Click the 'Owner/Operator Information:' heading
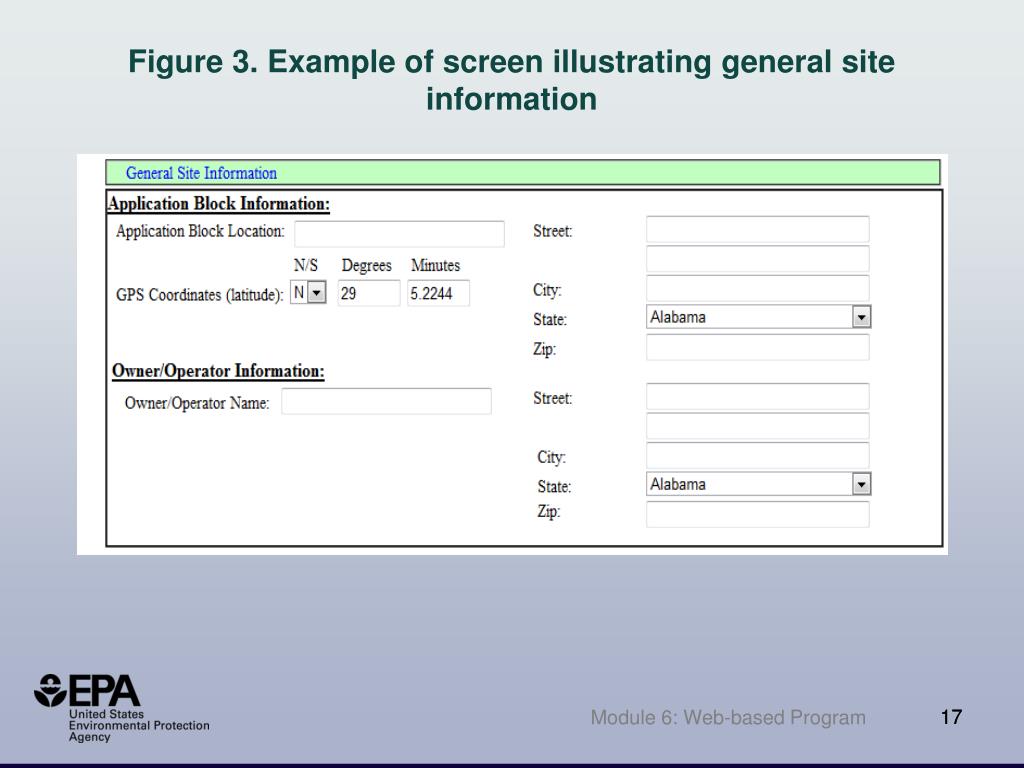 tap(218, 371)
